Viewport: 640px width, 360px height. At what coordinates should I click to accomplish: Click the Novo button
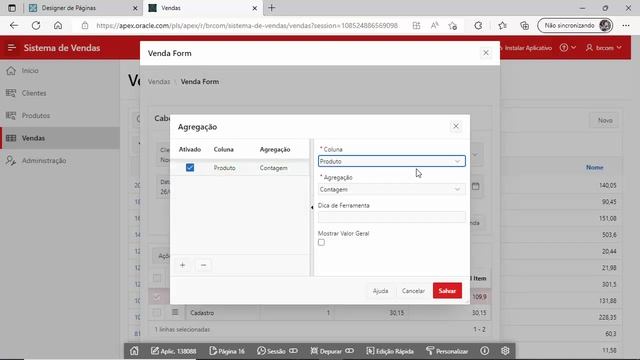click(605, 120)
